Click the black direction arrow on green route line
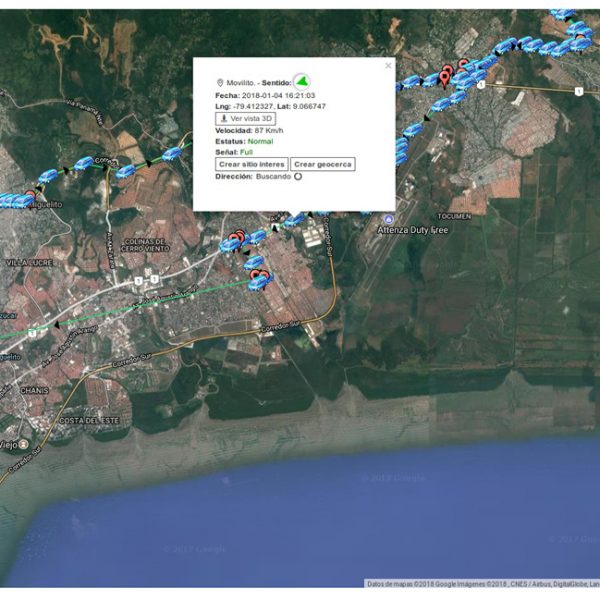Screen dimensions: 600x600 pyautogui.click(x=57, y=325)
